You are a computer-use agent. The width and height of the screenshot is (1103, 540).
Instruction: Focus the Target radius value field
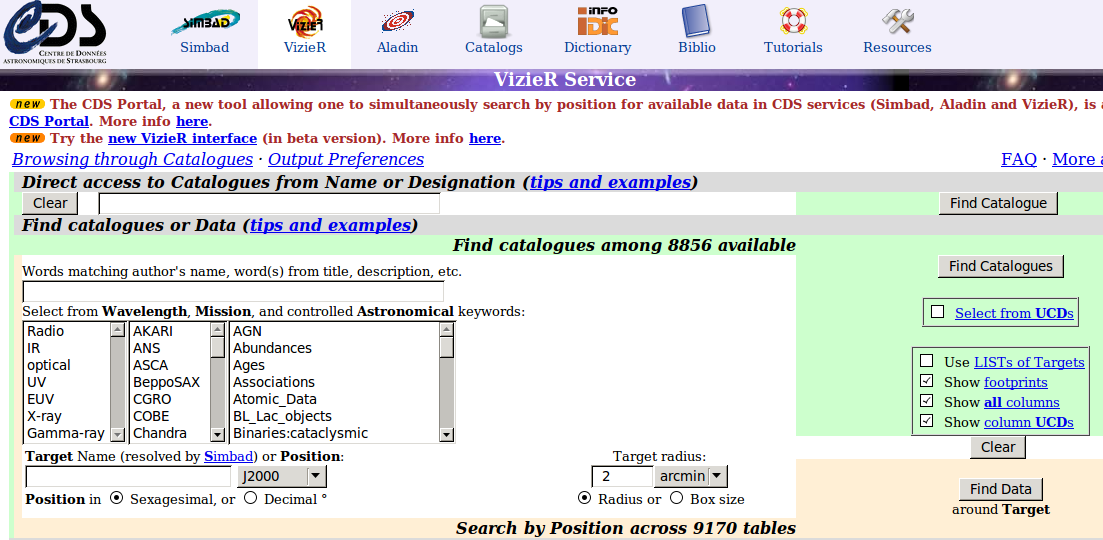(x=623, y=476)
